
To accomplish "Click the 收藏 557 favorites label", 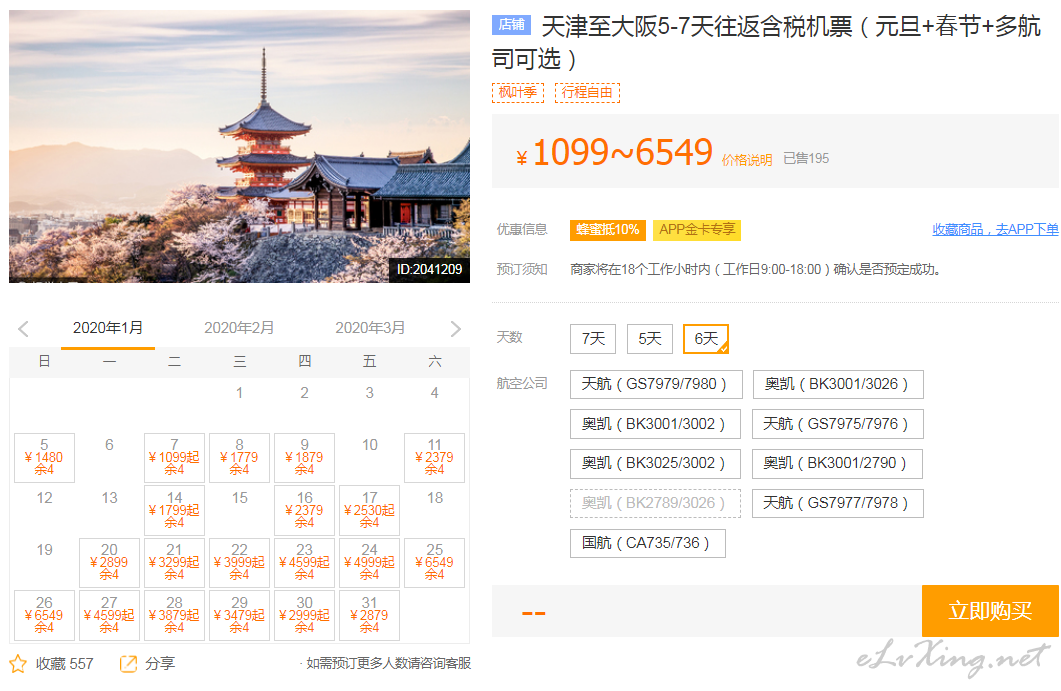I will [x=65, y=664].
